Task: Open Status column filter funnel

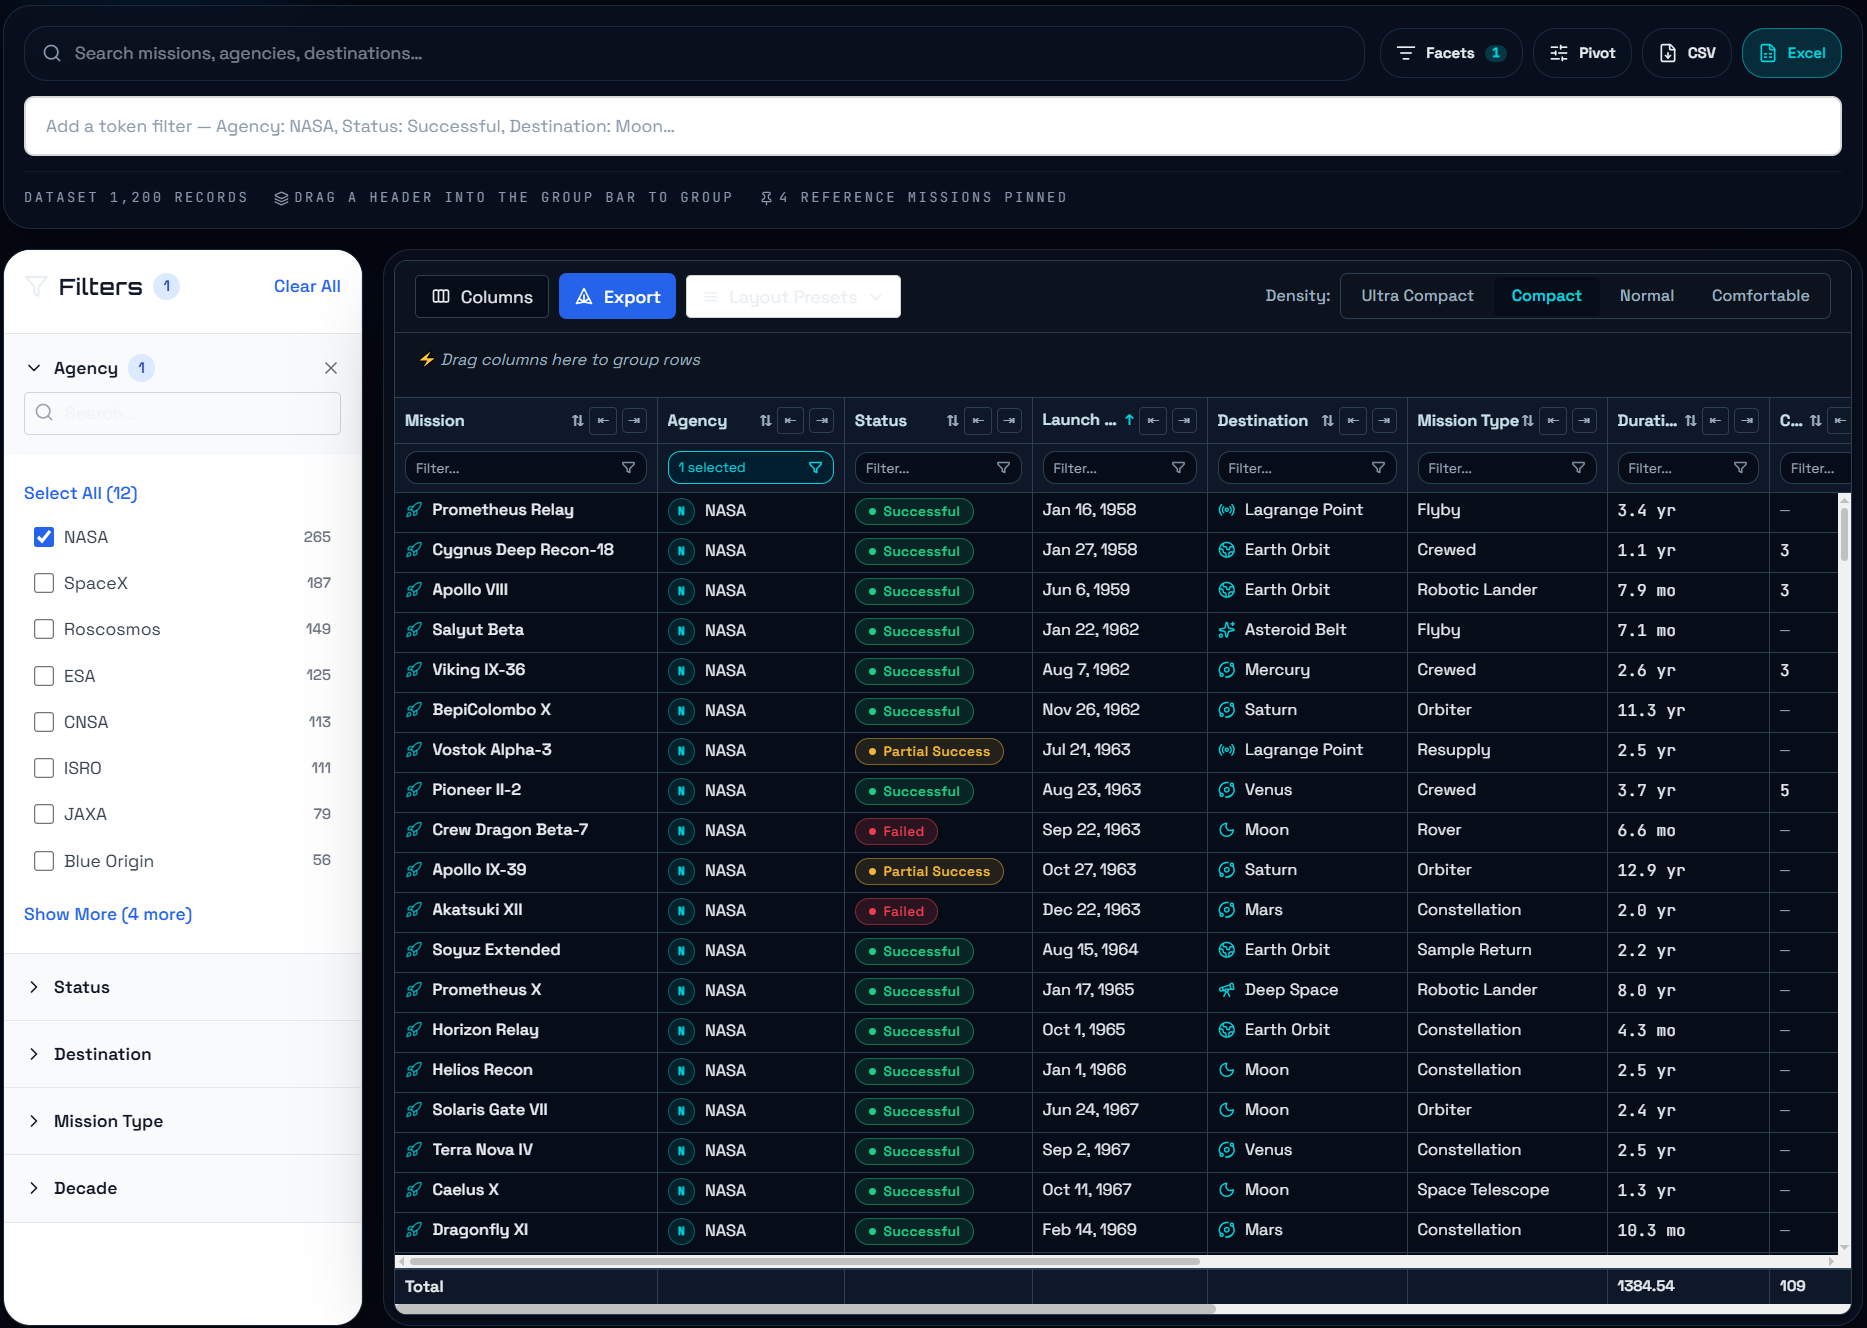Action: pyautogui.click(x=1003, y=468)
